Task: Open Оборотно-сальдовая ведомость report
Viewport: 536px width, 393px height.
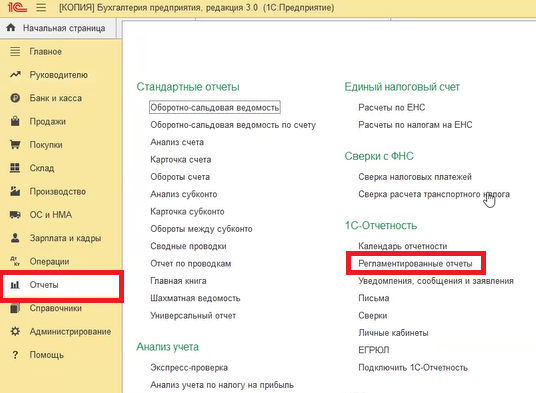Action: pyautogui.click(x=215, y=107)
